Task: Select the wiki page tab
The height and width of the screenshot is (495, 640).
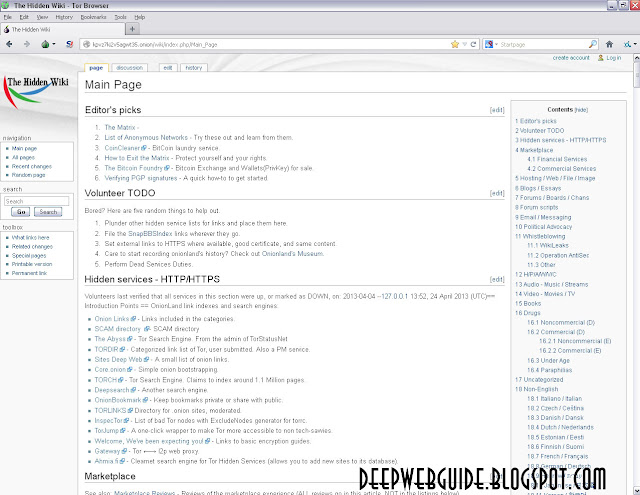Action: point(96,68)
